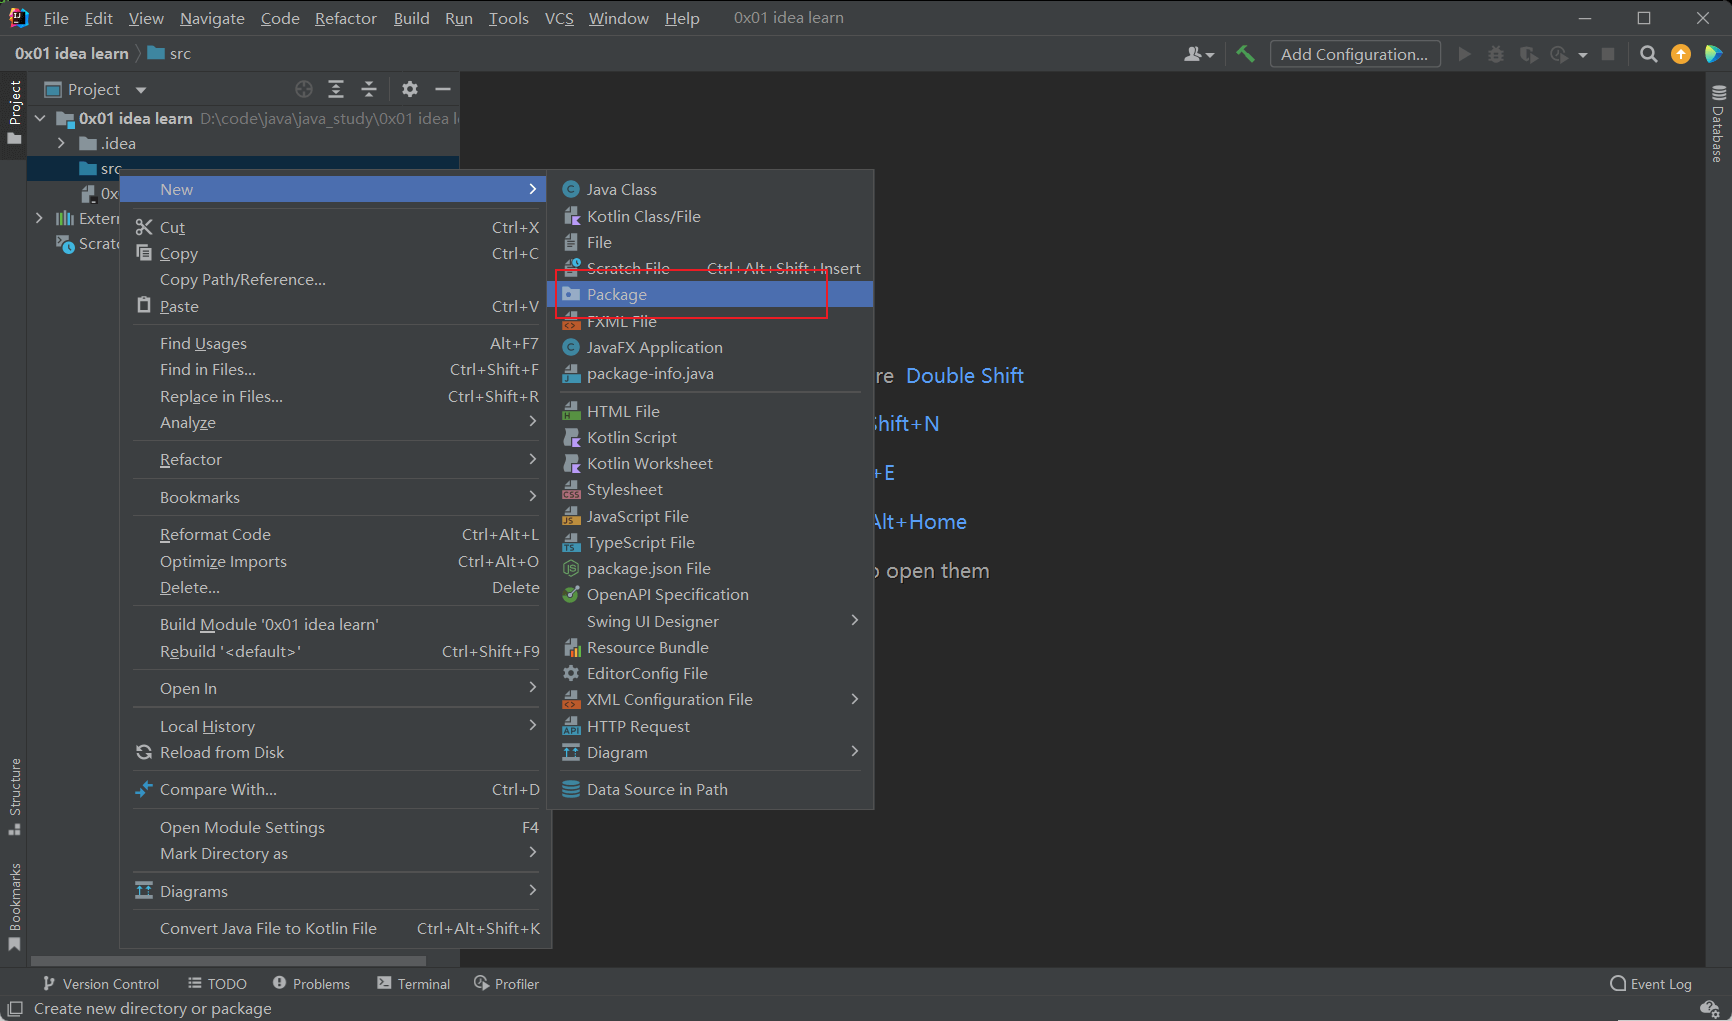This screenshot has height=1021, width=1732.
Task: Click HTTP Request menu entry
Action: tap(710, 726)
